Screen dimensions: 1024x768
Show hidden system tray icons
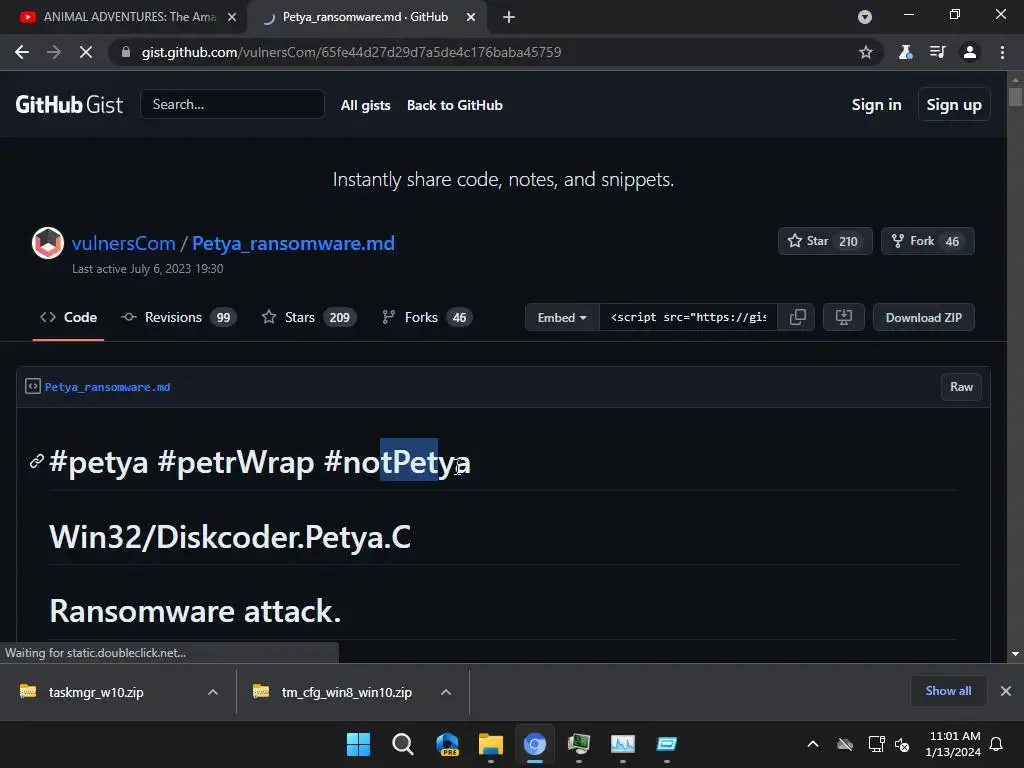pos(812,744)
